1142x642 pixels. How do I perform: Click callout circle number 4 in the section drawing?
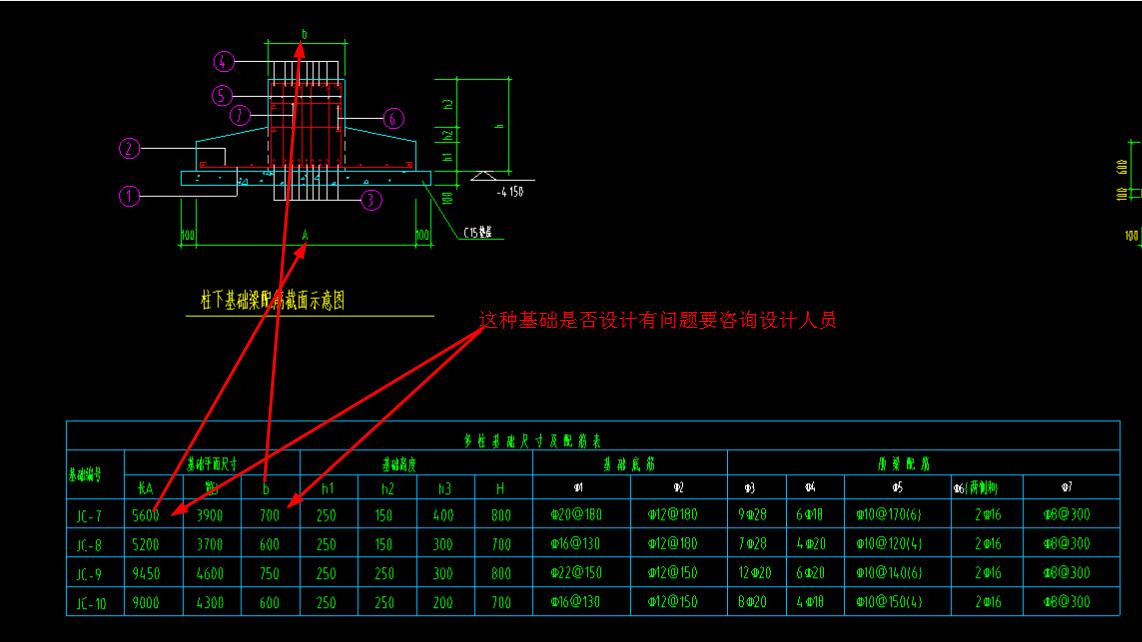(x=224, y=62)
